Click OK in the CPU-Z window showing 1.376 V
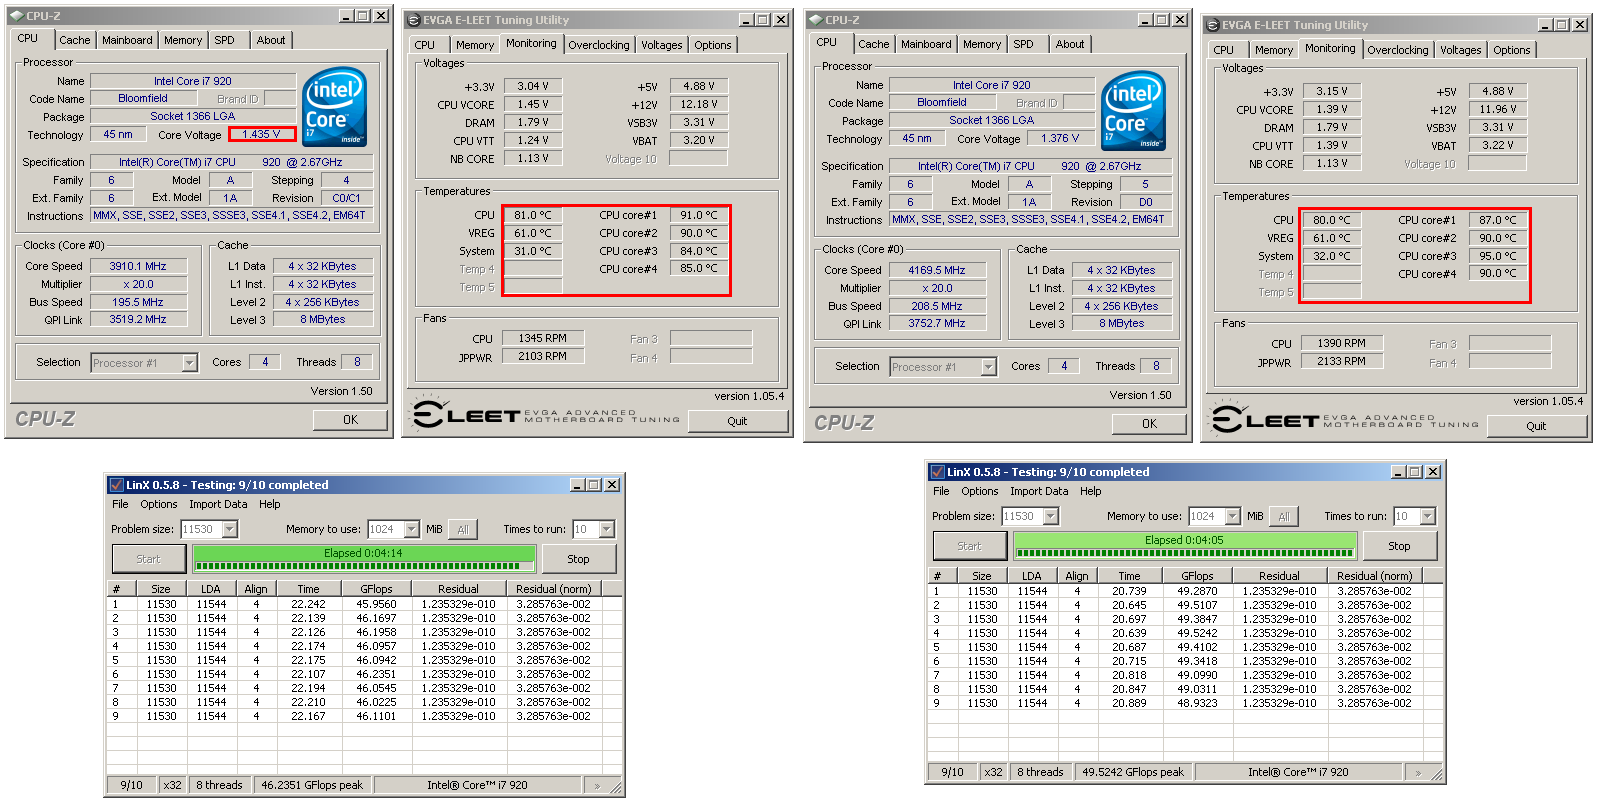This screenshot has width=1598, height=808. [x=1149, y=424]
